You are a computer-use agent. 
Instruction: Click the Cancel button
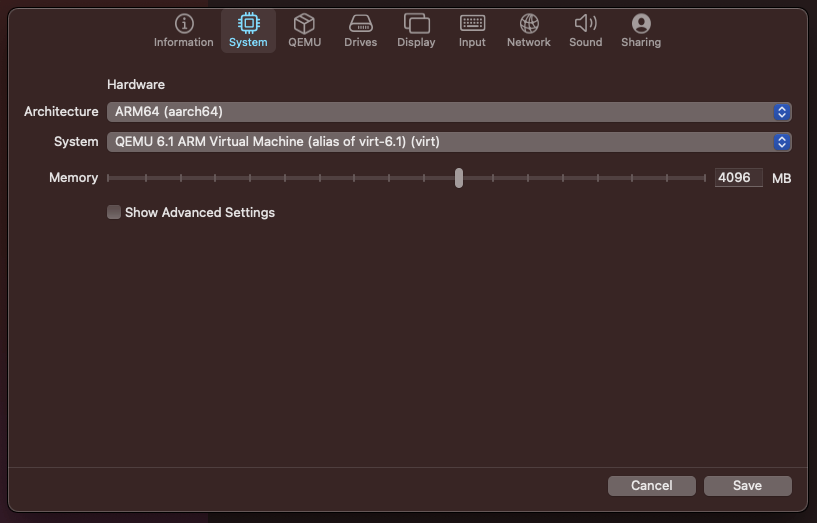(651, 485)
